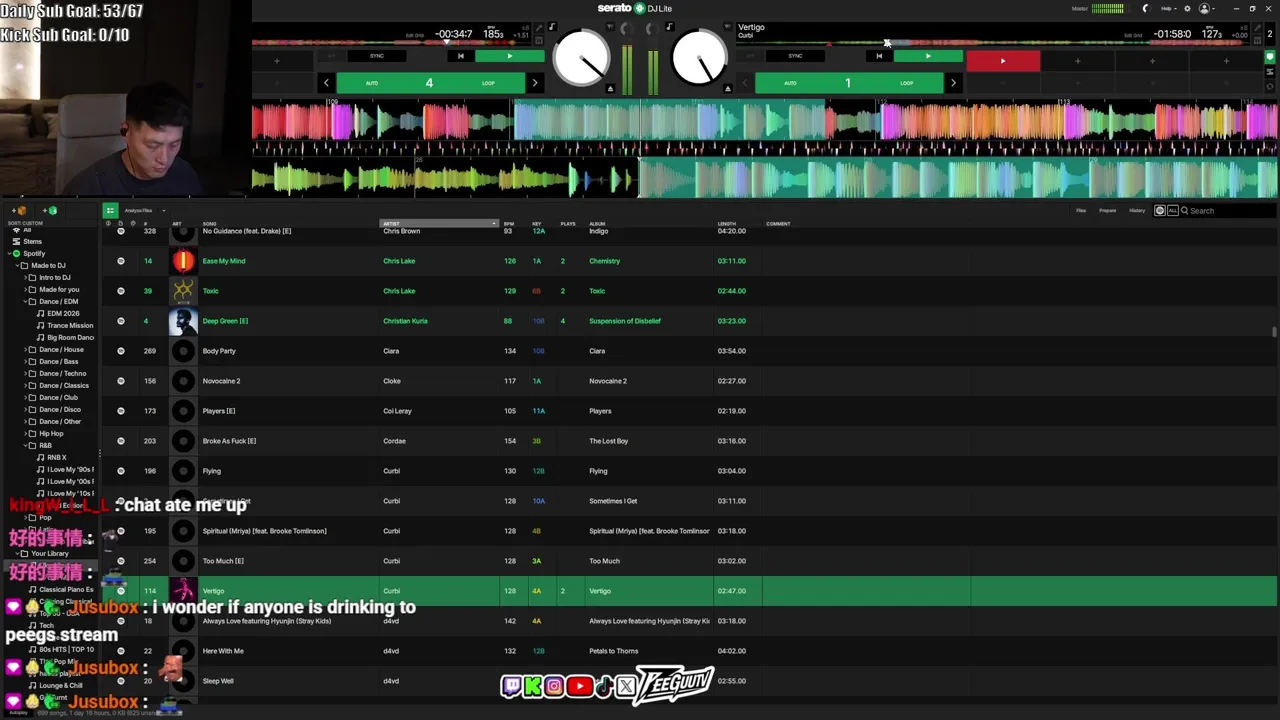The width and height of the screenshot is (1280, 720).
Task: Sort by KEY column header
Action: (x=537, y=223)
